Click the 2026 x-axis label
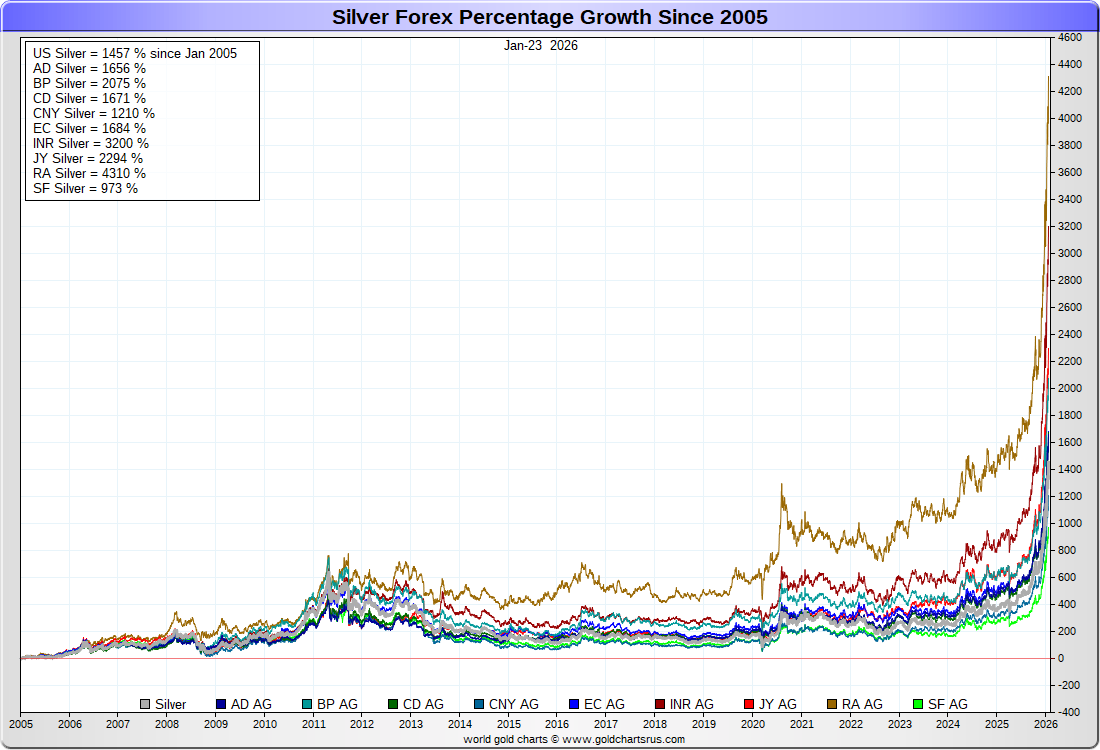 pos(1046,724)
